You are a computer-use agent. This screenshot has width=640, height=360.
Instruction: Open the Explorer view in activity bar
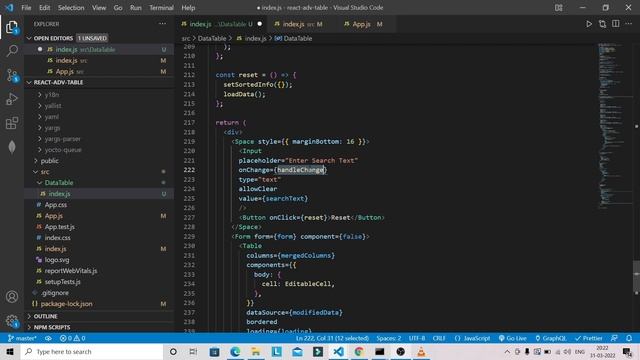click(12, 27)
